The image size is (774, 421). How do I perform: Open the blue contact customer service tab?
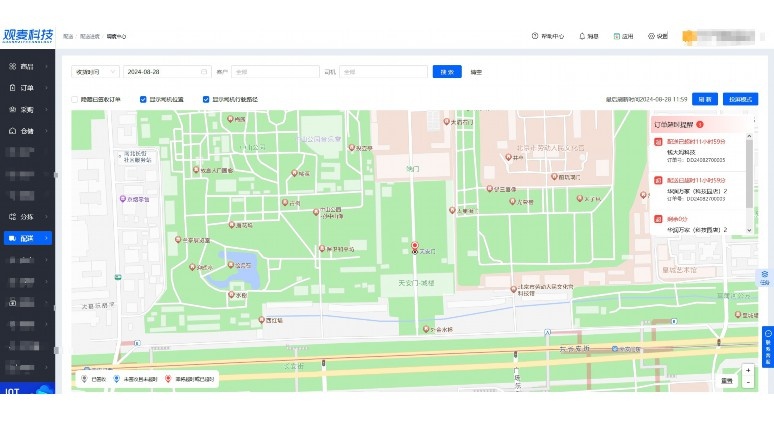[x=768, y=346]
